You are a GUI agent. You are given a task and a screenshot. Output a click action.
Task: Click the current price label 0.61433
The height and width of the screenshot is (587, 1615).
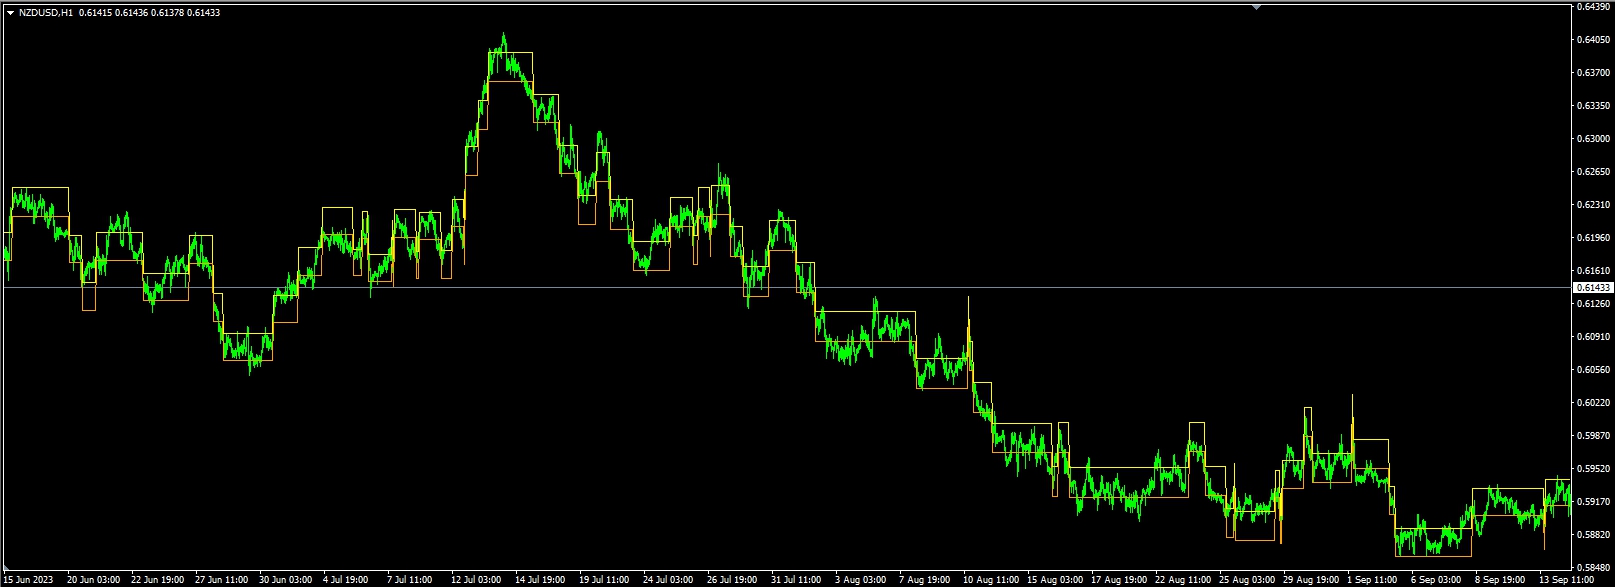(1591, 287)
